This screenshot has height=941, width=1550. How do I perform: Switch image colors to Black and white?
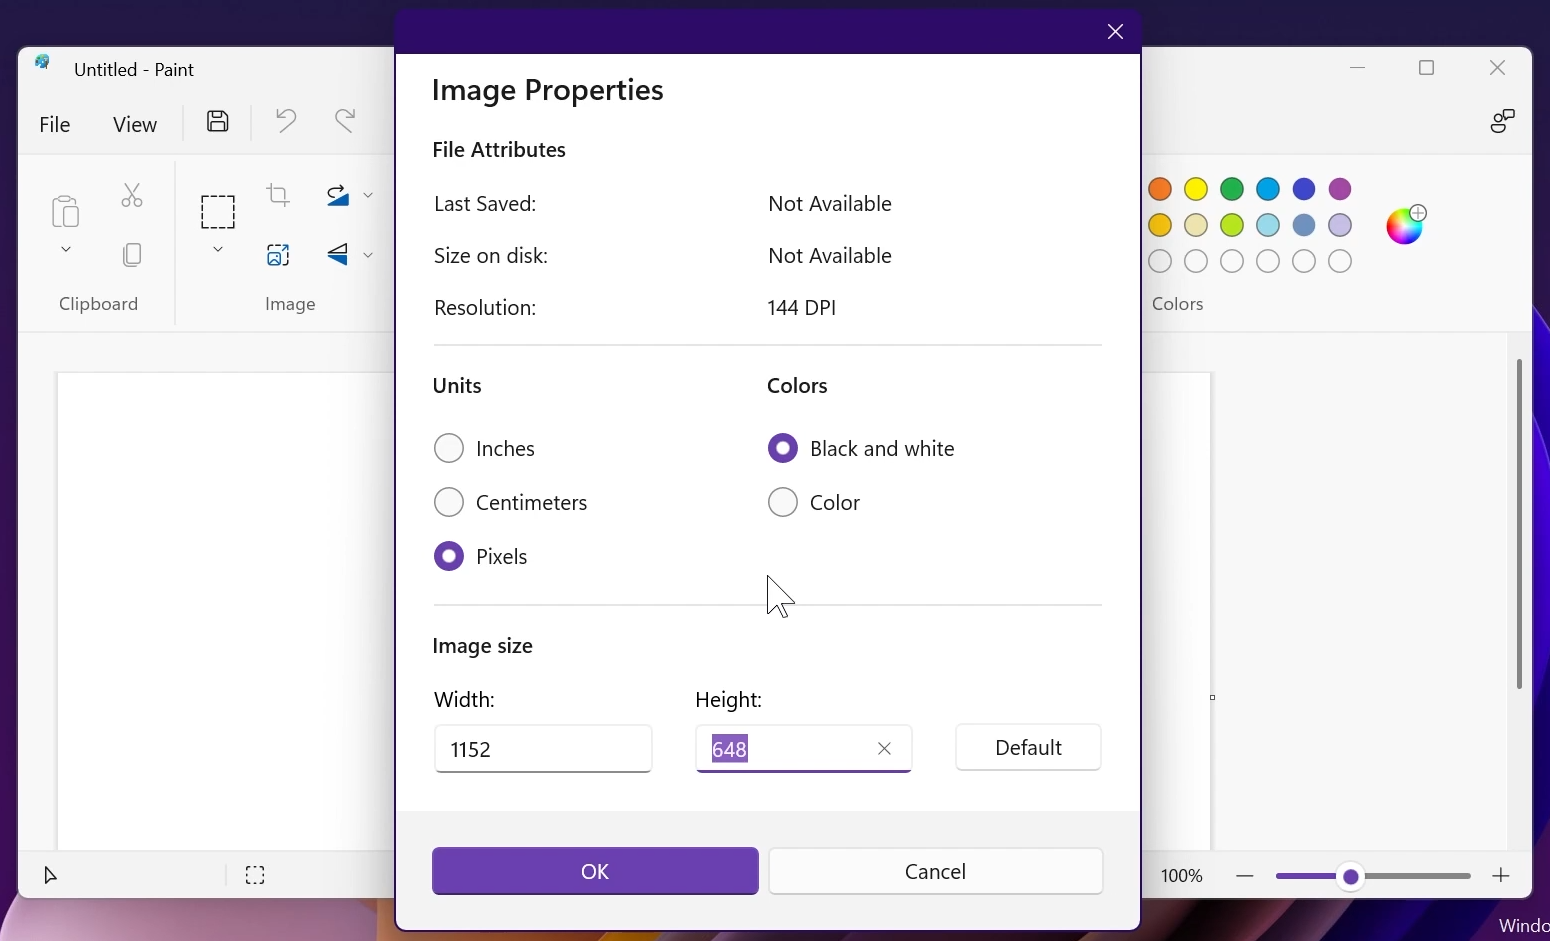click(783, 448)
